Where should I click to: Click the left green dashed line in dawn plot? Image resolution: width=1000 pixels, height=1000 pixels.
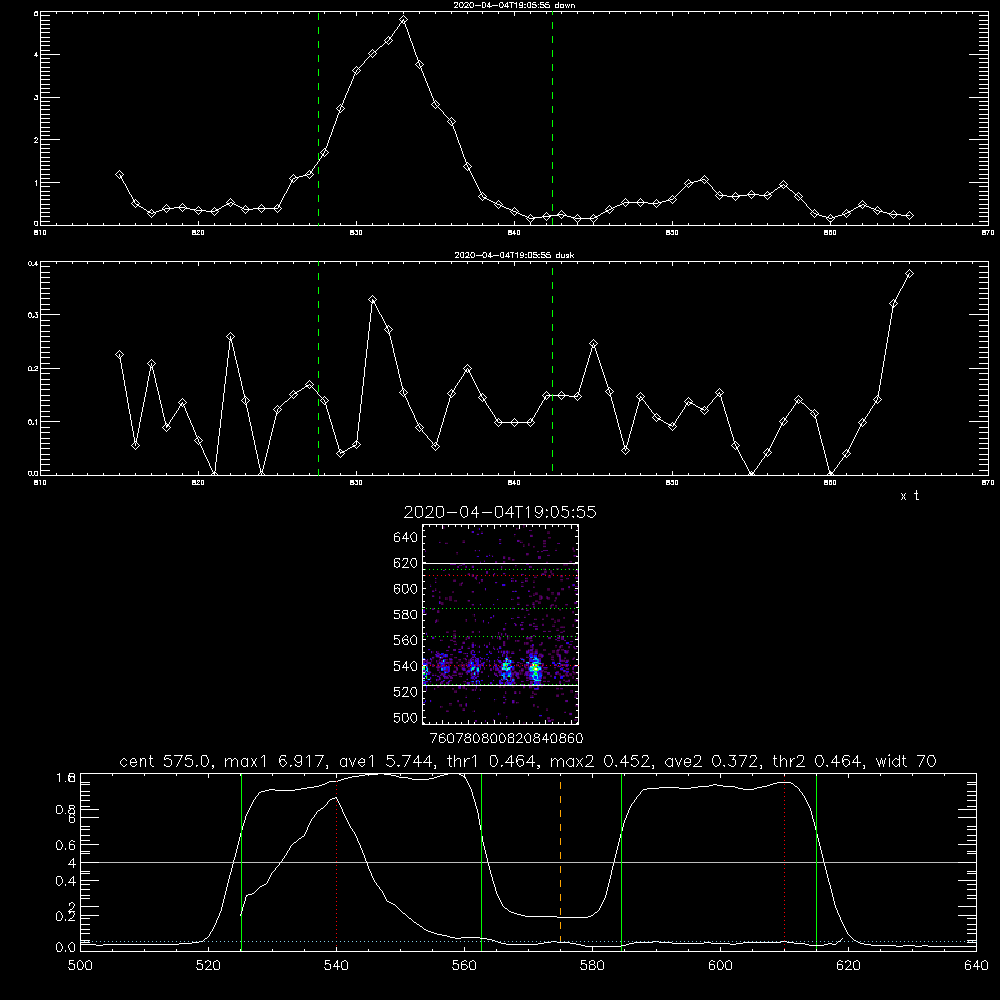[x=318, y=118]
